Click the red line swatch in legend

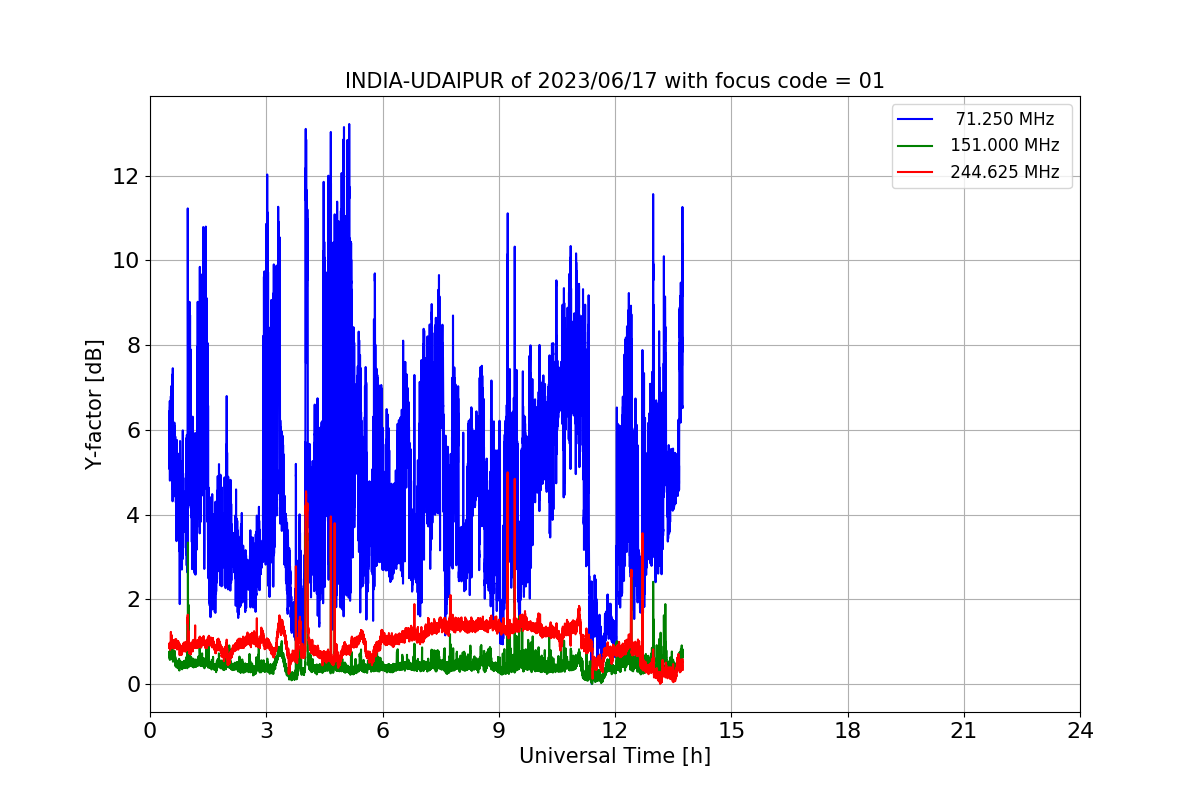point(916,172)
